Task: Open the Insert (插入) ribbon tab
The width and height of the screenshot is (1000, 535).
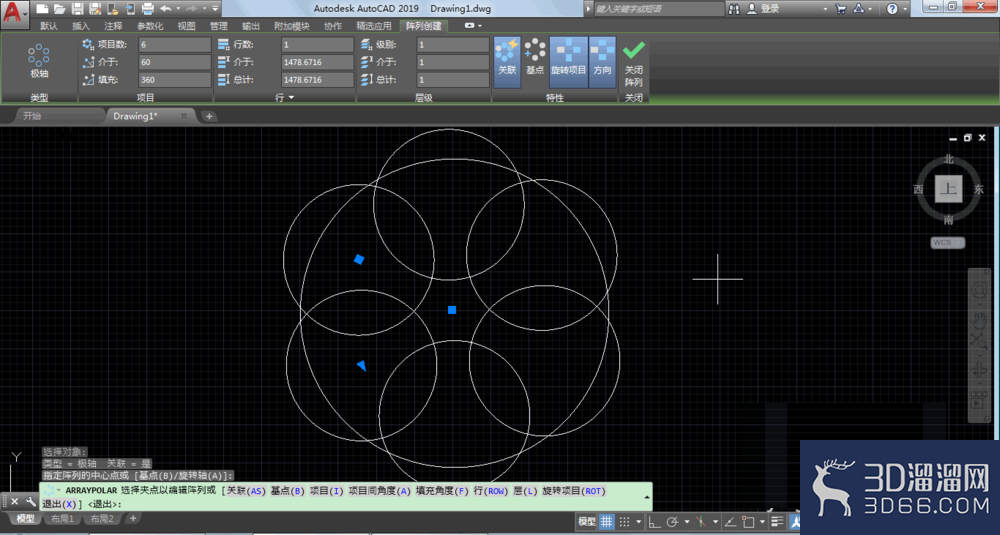Action: (x=81, y=26)
